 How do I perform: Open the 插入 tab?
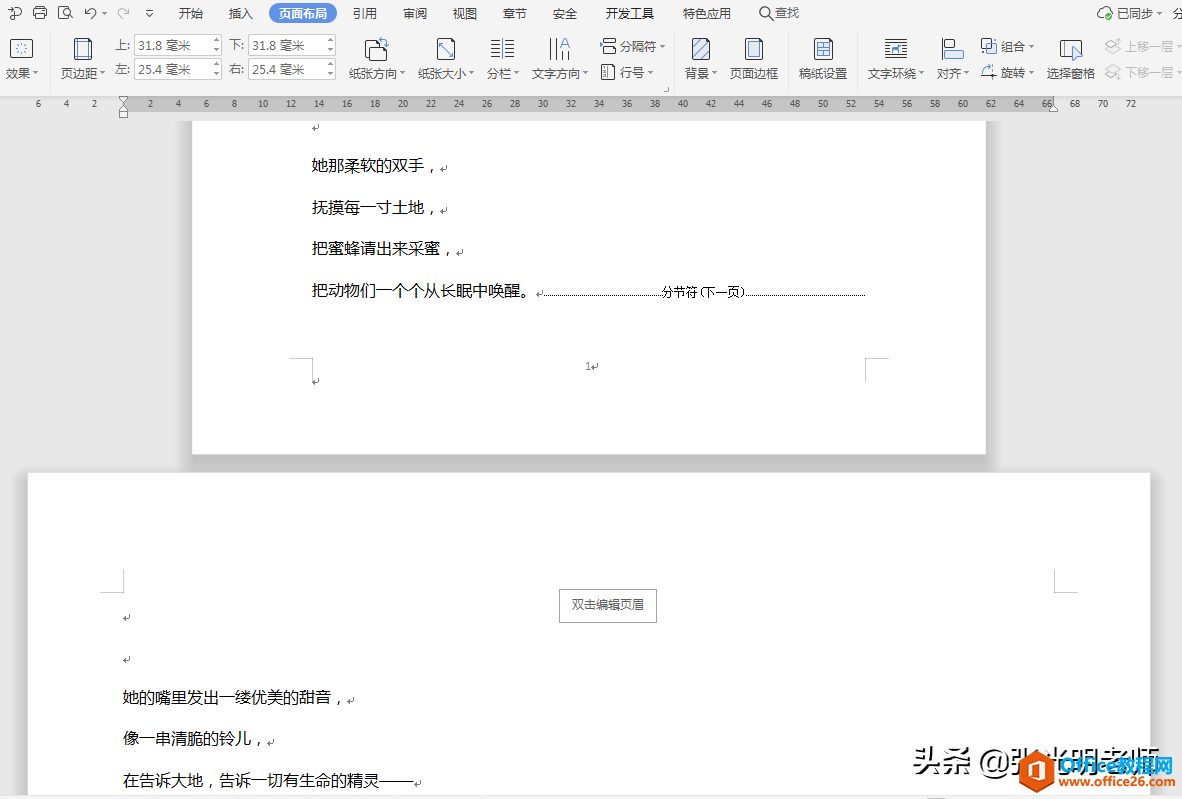[240, 14]
